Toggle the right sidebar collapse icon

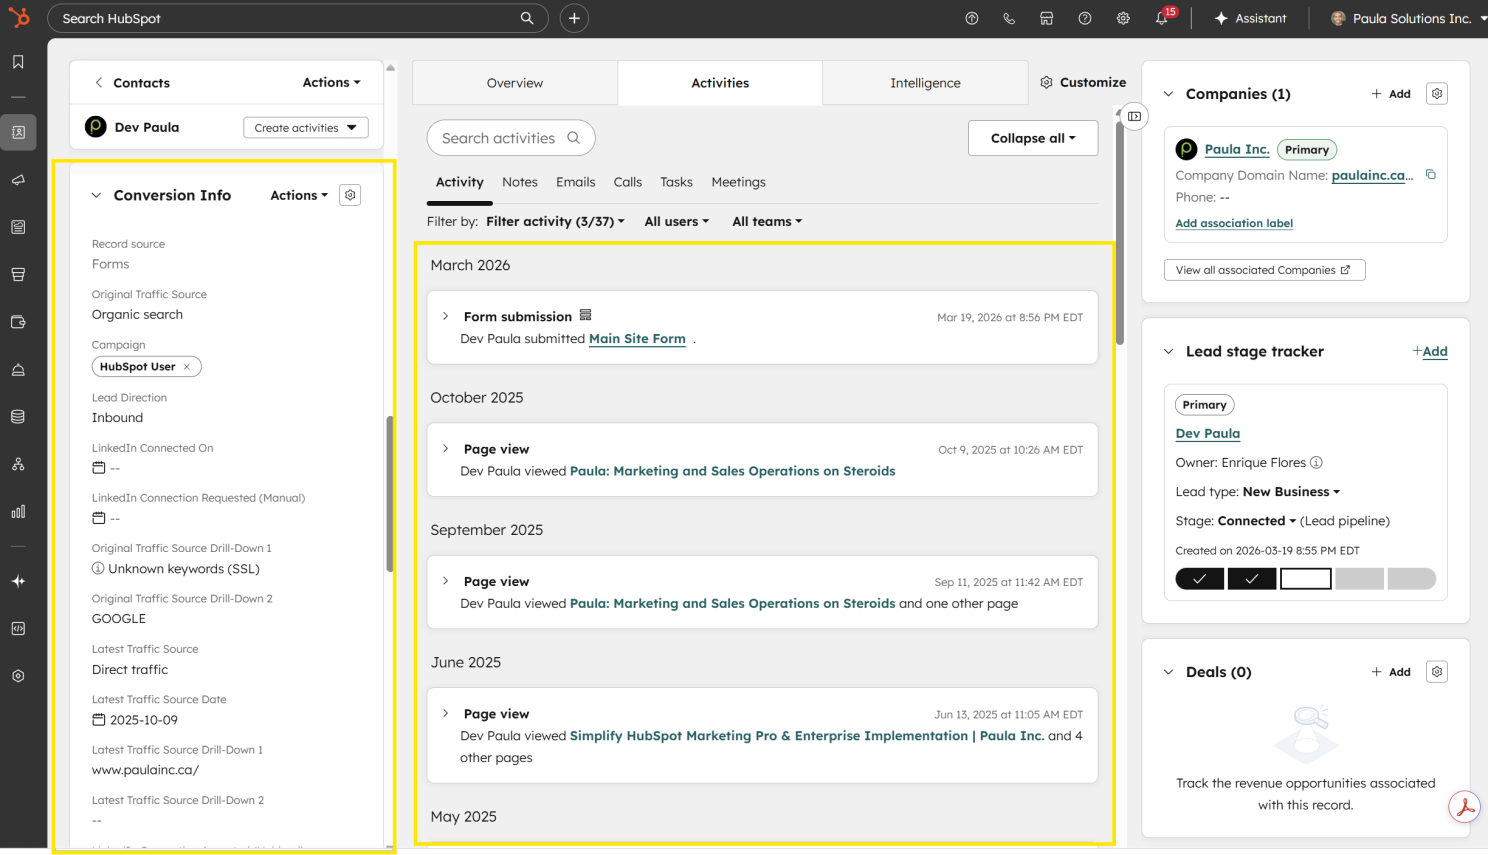coord(1134,116)
